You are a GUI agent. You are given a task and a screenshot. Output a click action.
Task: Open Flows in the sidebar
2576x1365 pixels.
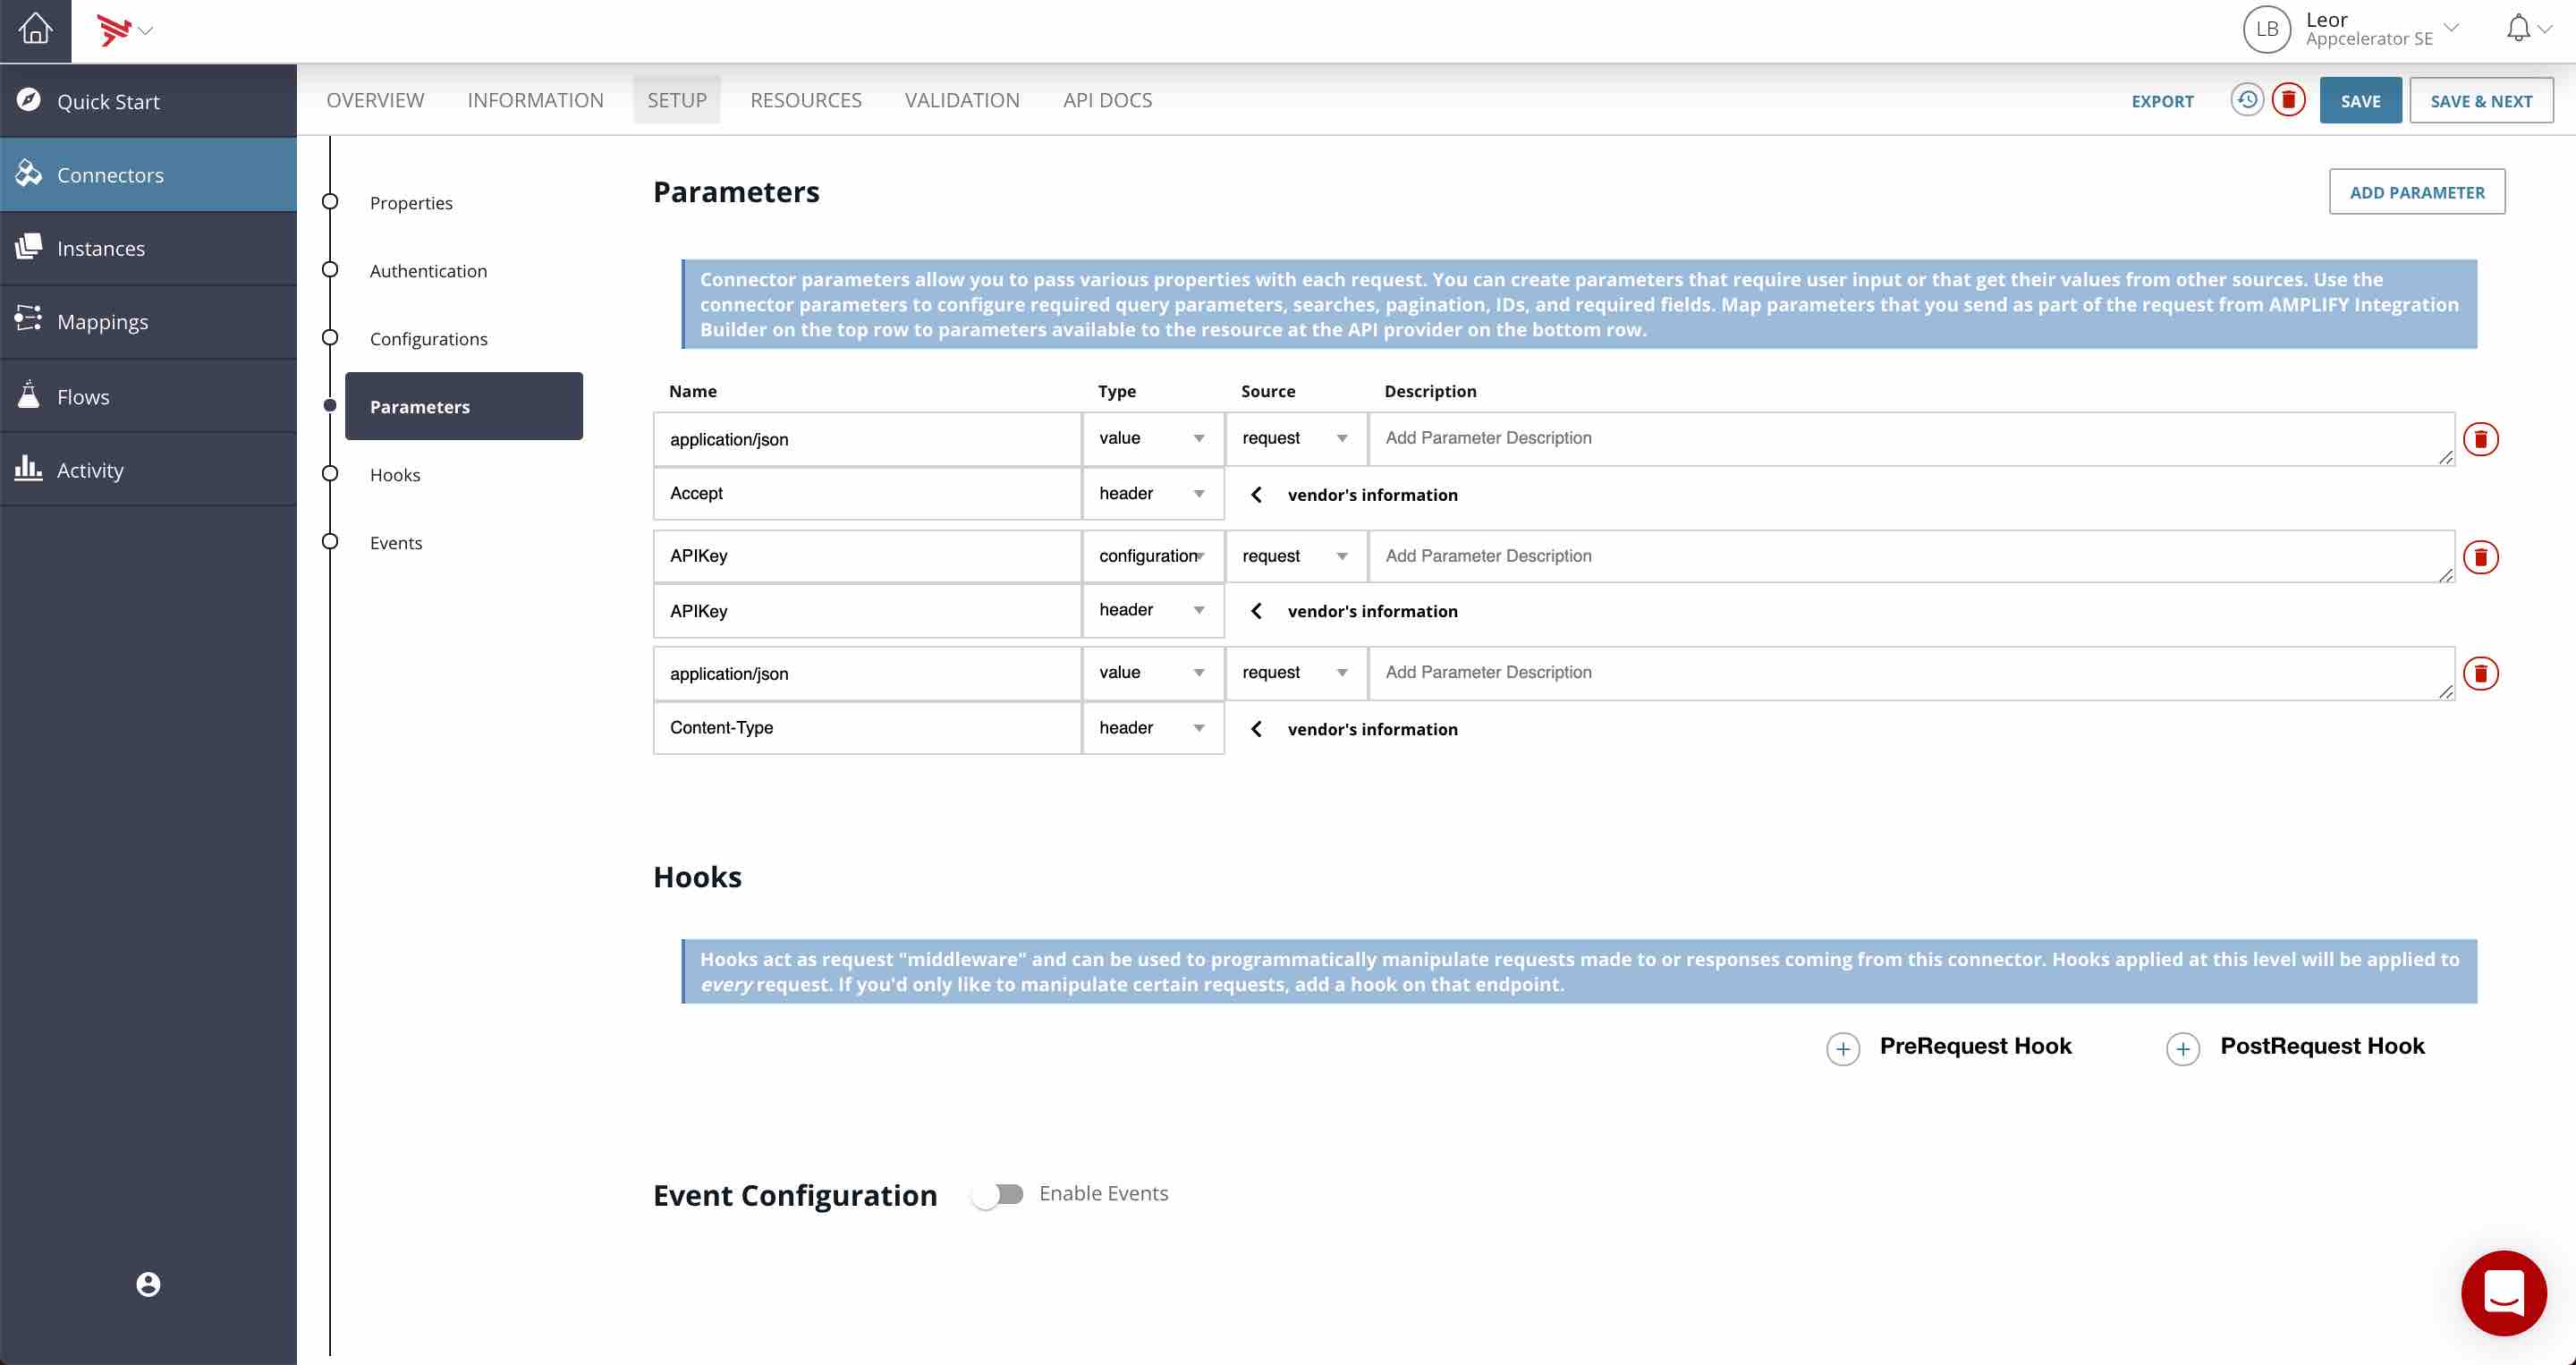148,396
